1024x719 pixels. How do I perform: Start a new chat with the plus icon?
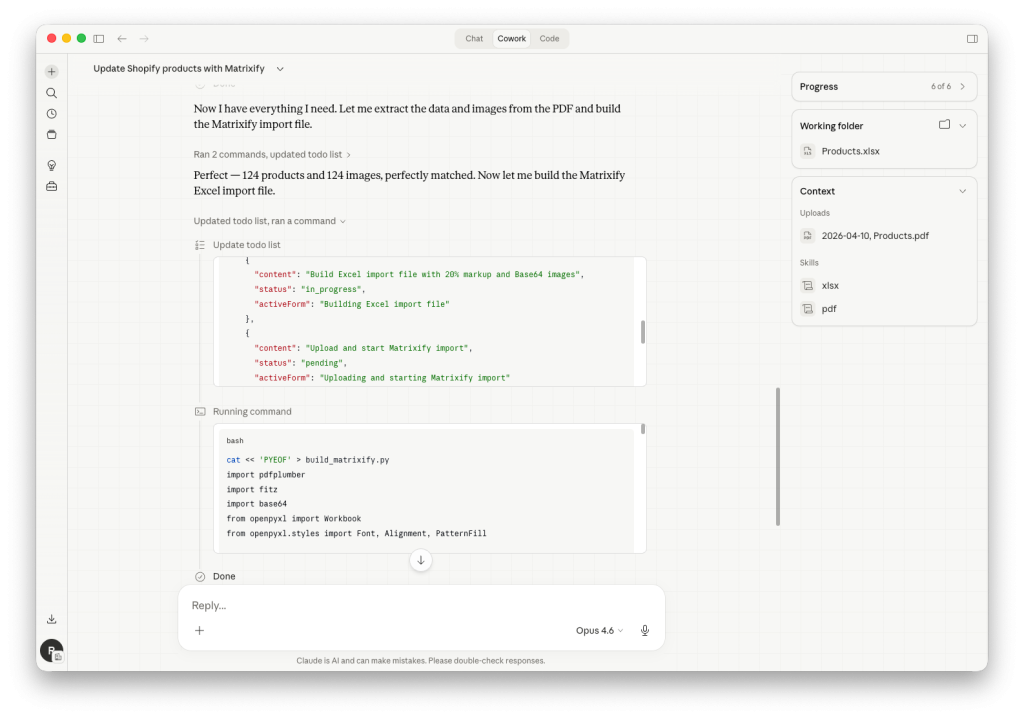[x=51, y=71]
